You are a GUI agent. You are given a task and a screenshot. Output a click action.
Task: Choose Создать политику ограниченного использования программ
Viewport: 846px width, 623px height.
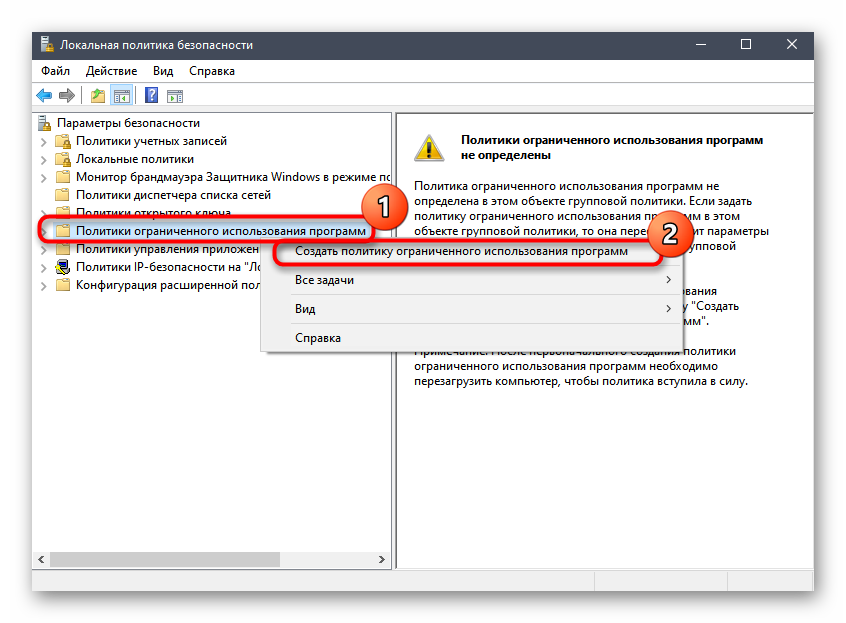461,252
